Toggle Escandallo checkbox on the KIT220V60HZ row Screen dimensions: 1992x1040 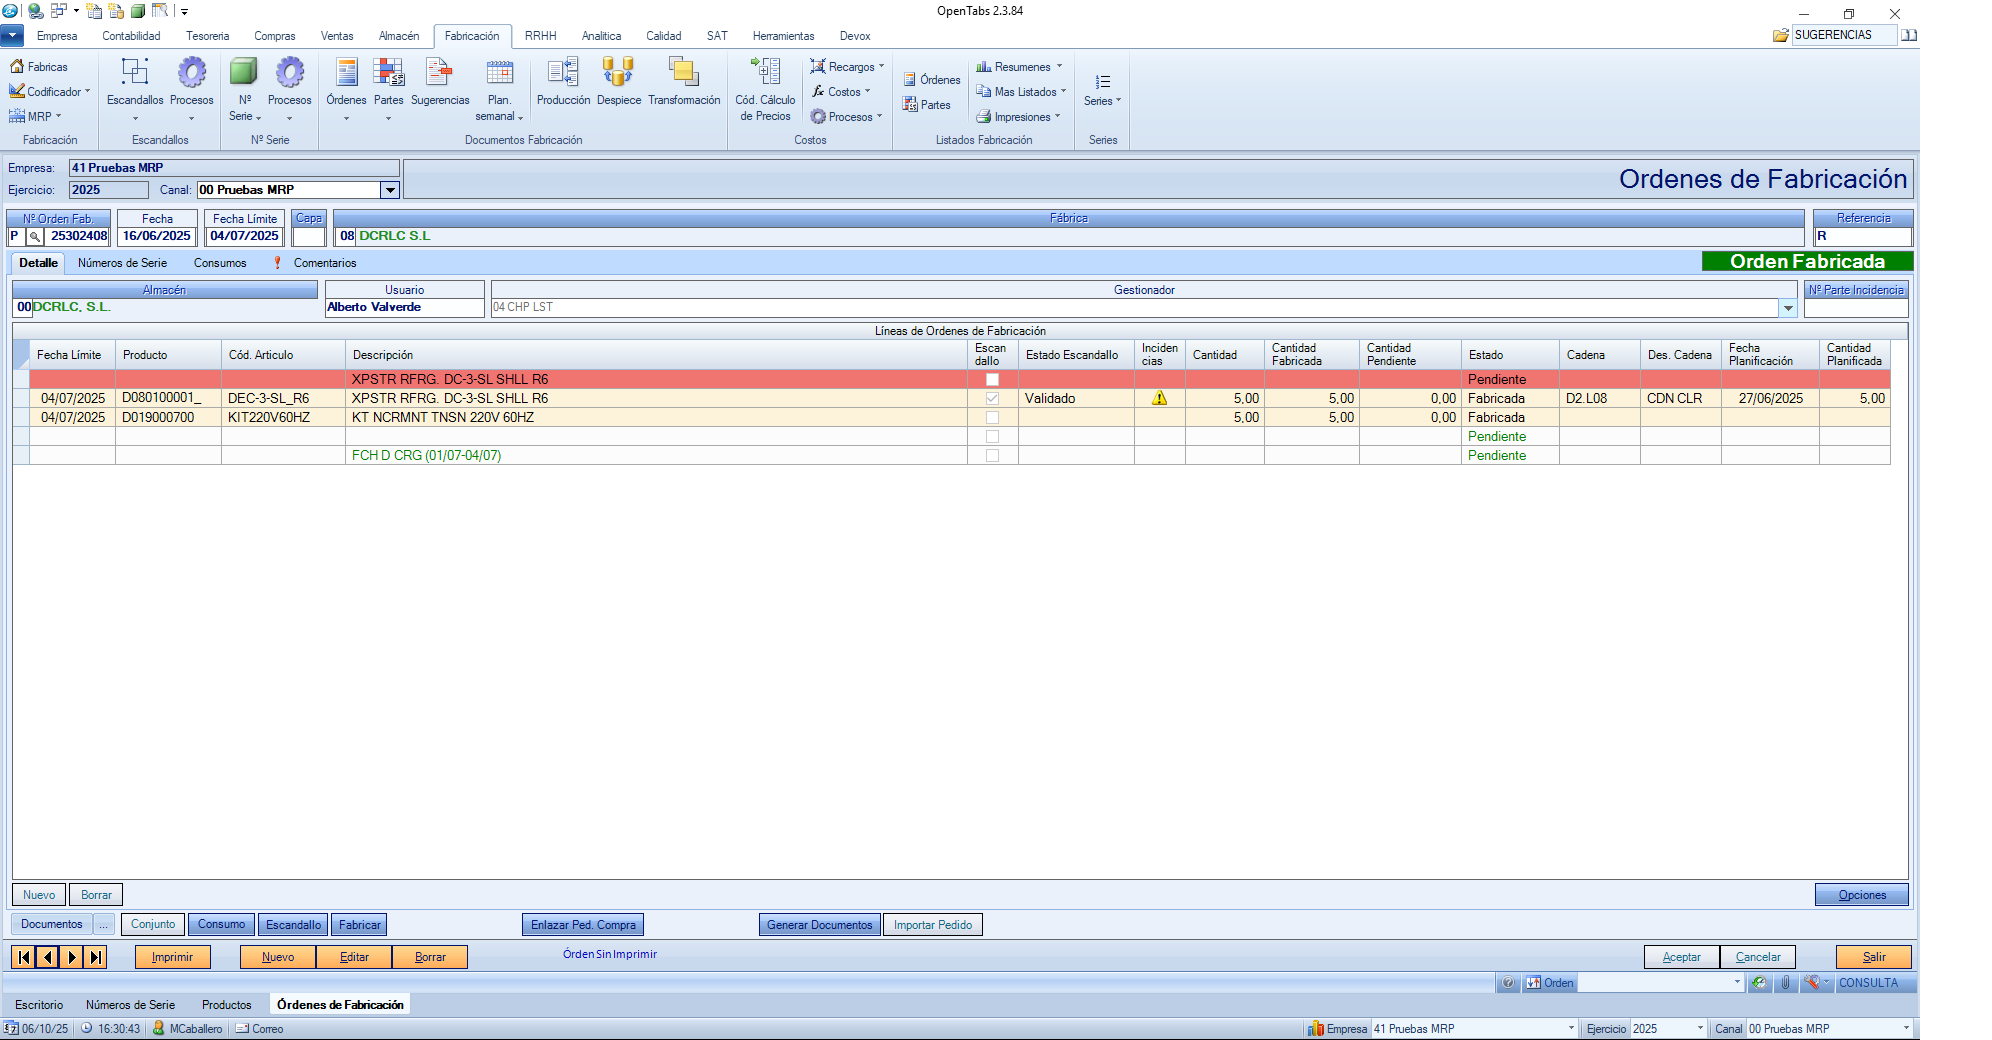pos(992,417)
